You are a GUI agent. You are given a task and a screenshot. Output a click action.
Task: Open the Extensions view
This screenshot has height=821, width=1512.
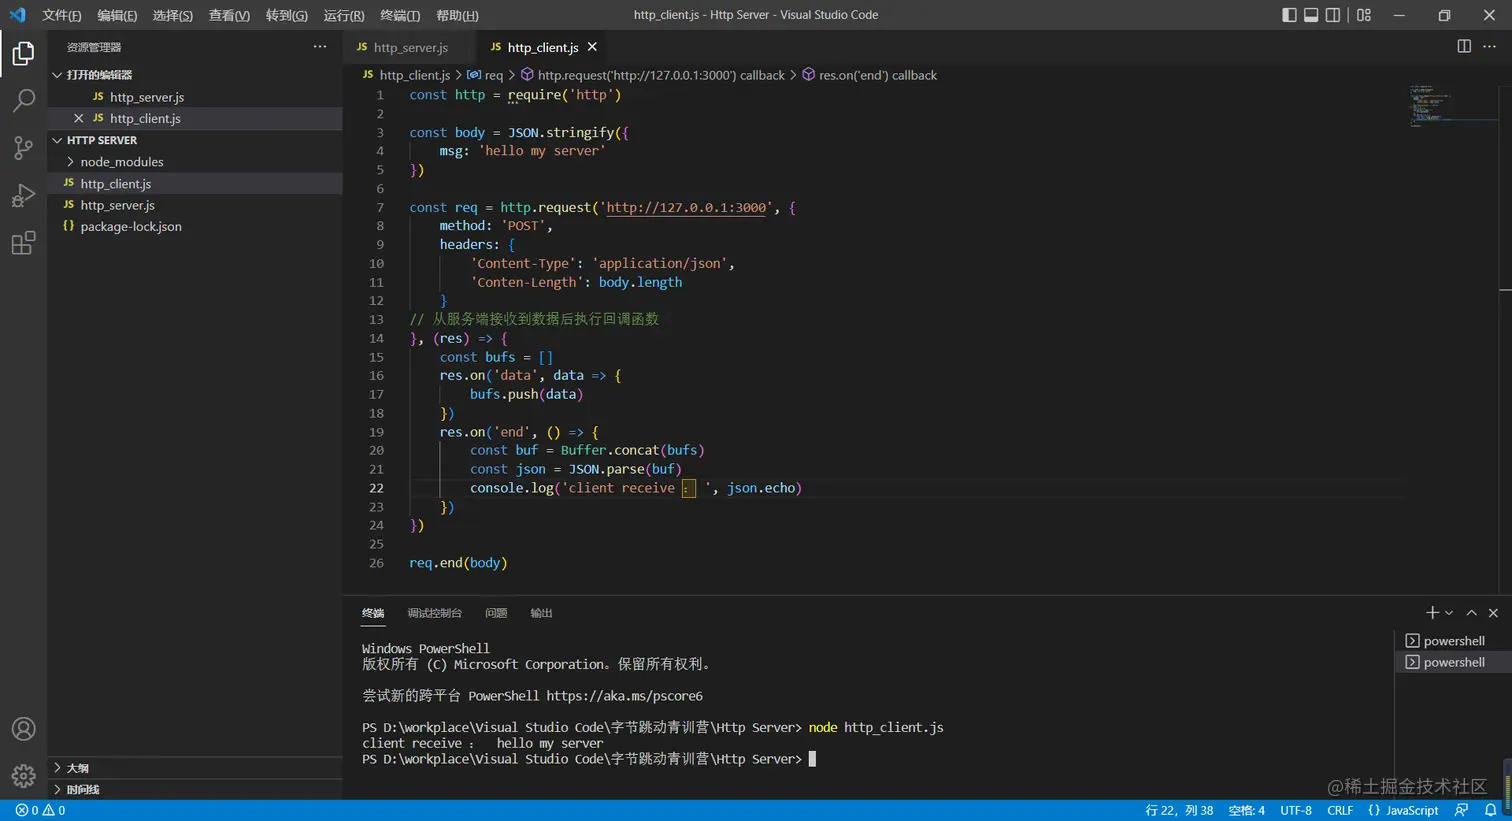click(x=23, y=243)
